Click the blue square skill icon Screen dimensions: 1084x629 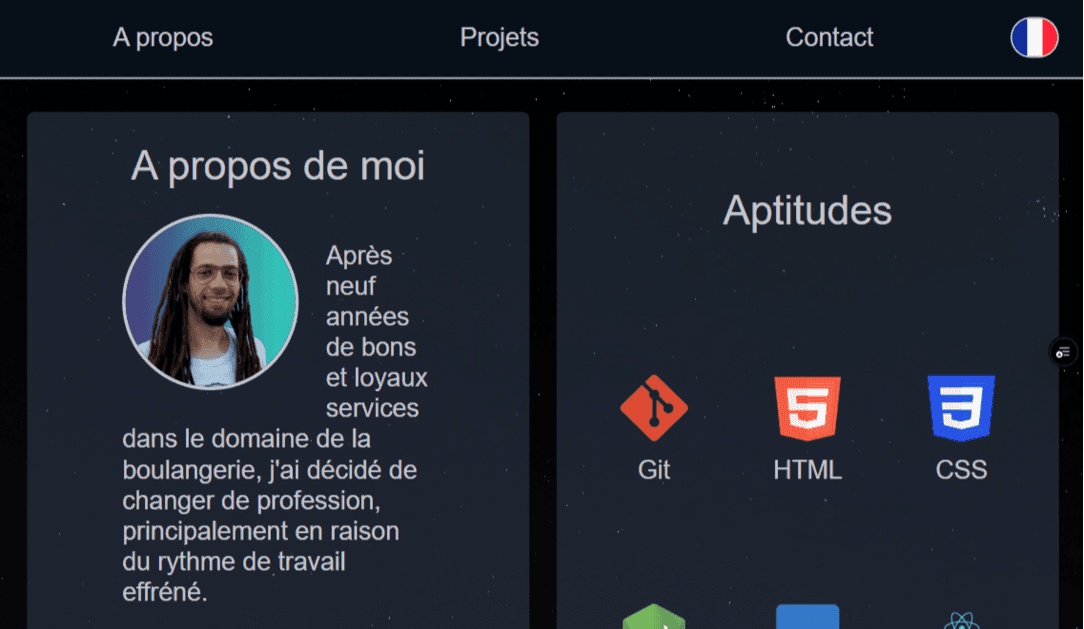point(807,617)
